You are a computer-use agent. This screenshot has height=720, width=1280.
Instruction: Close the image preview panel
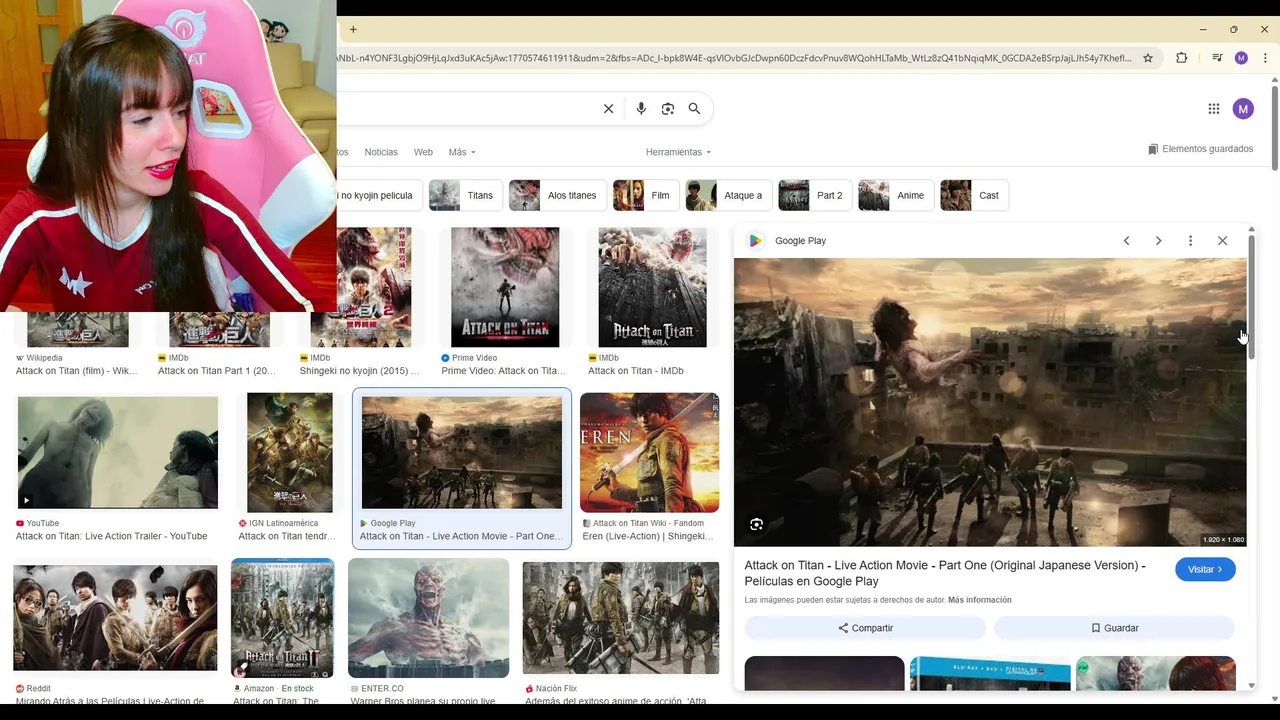[x=1222, y=241]
